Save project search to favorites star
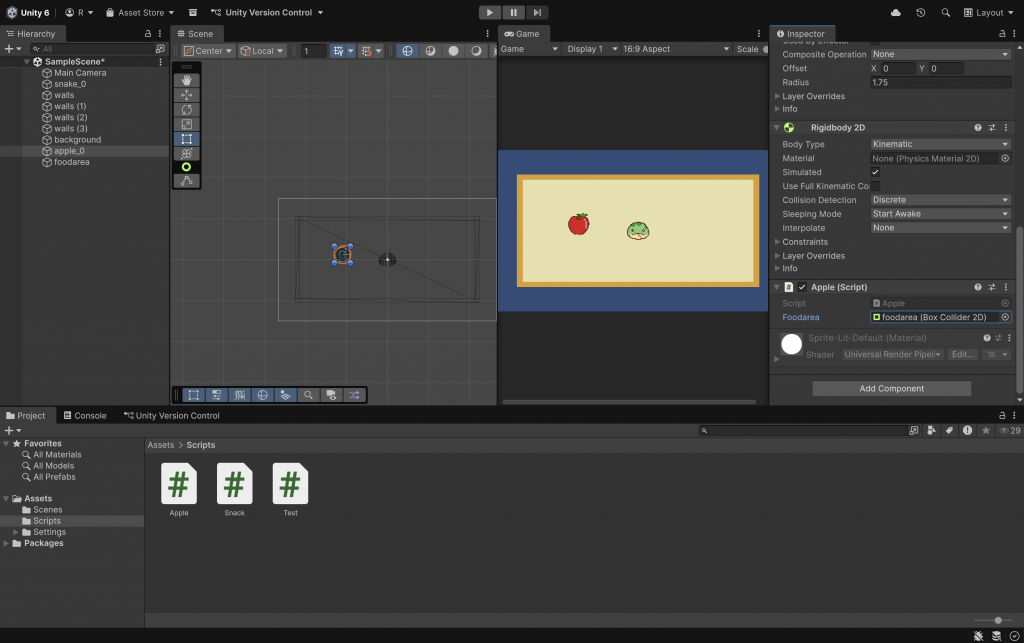1024x643 pixels. [986, 430]
